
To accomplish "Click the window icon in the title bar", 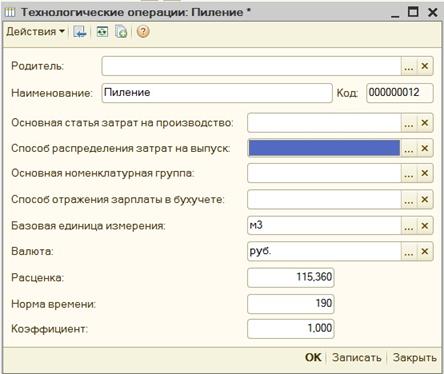I will (x=11, y=13).
